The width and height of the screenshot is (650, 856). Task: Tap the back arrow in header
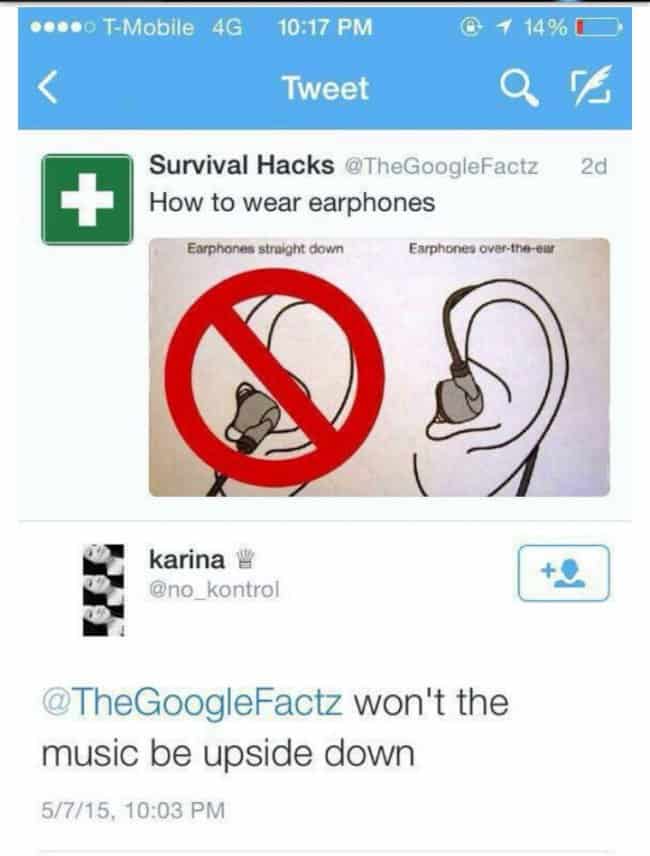(48, 88)
